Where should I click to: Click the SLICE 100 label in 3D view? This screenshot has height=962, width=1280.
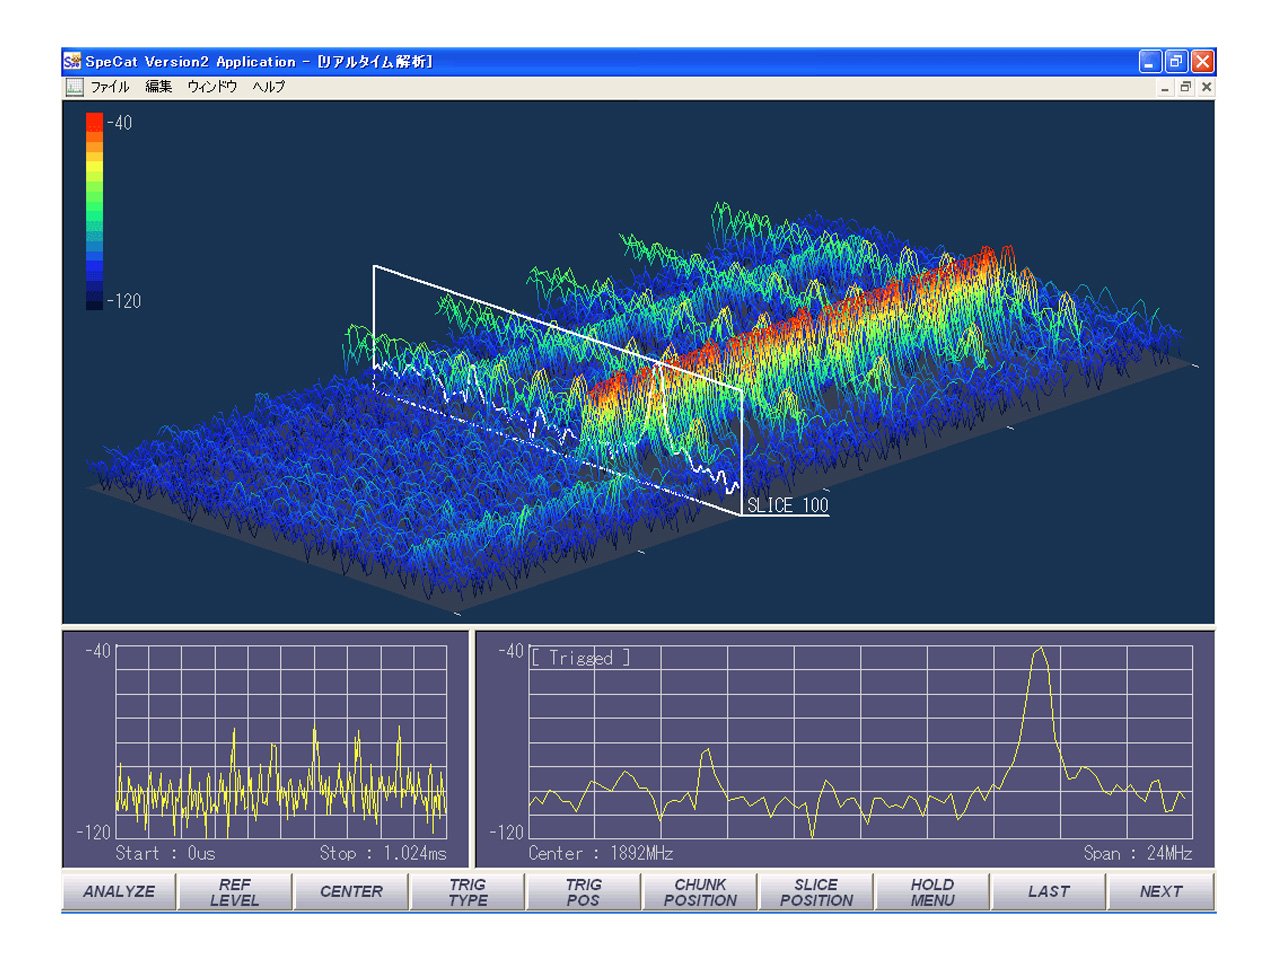coord(788,506)
